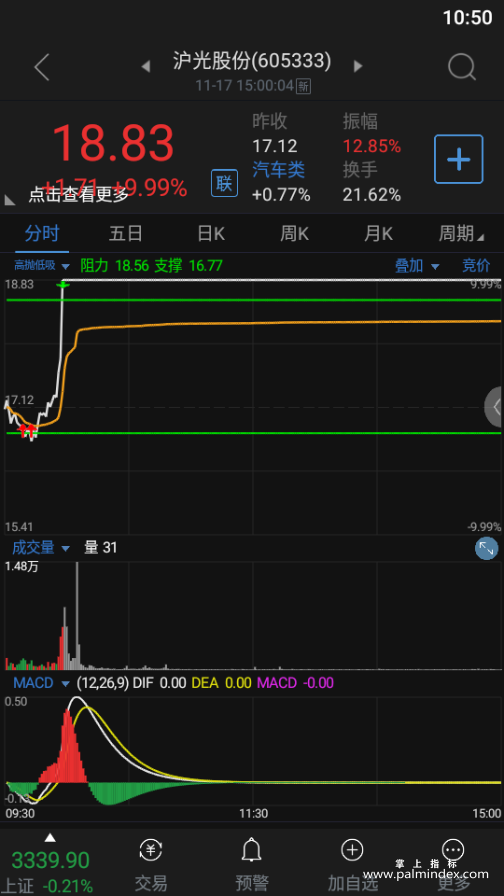Tap the 联 linked stocks icon
The width and height of the screenshot is (504, 896).
224,183
